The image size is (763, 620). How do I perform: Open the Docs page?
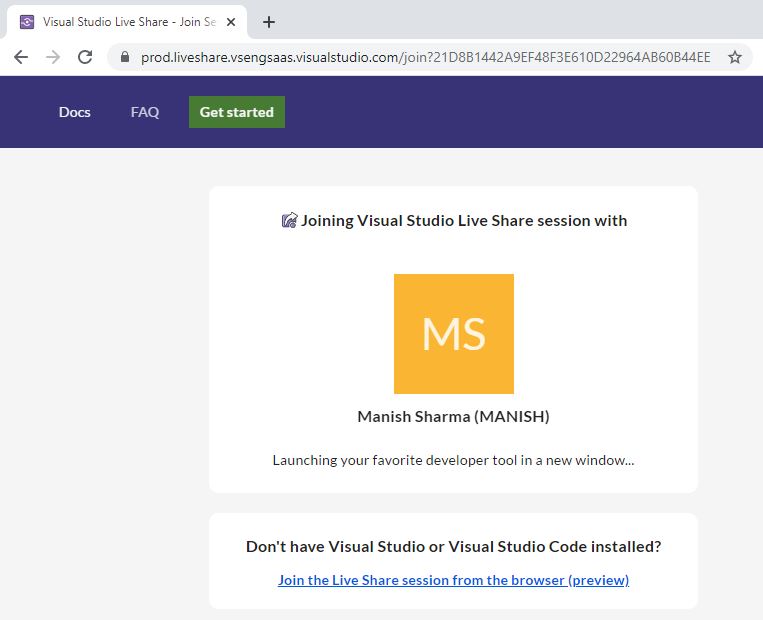(75, 112)
